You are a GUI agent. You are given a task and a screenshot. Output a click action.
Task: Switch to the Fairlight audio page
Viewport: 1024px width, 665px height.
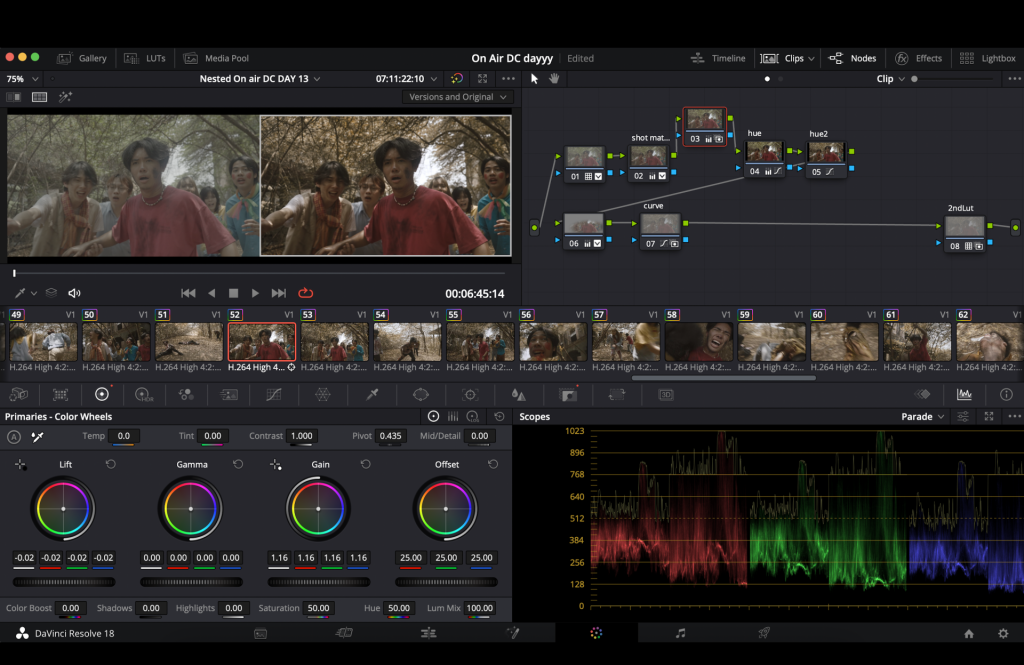682,633
